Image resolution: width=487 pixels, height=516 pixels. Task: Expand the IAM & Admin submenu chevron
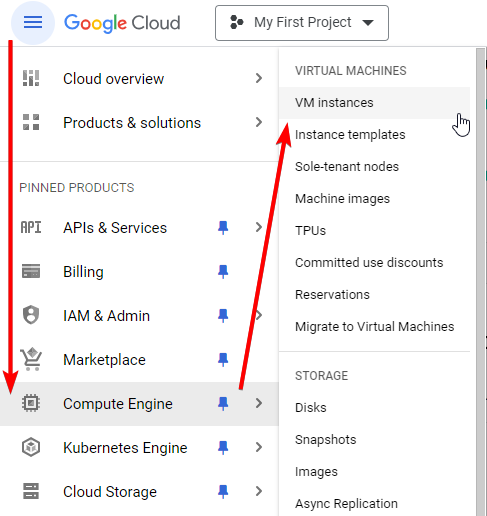click(x=259, y=315)
